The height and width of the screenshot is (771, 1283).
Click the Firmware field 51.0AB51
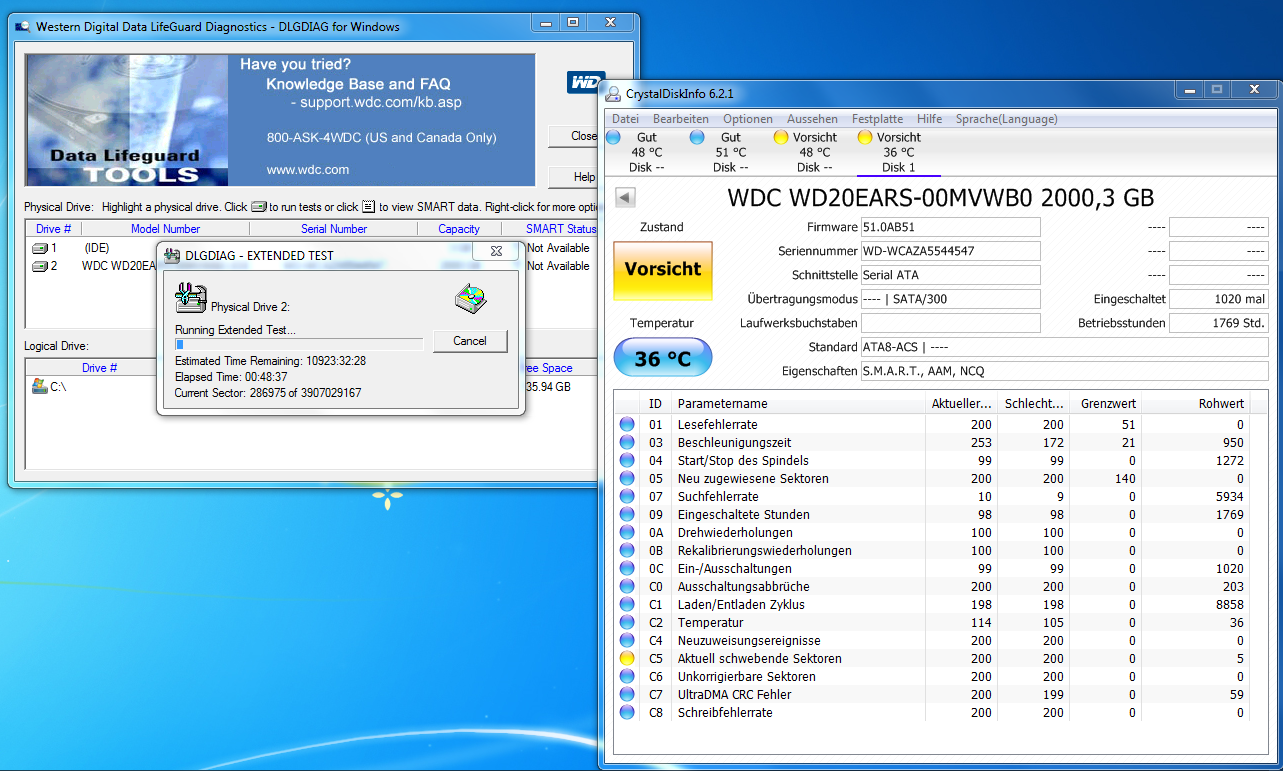tap(950, 227)
